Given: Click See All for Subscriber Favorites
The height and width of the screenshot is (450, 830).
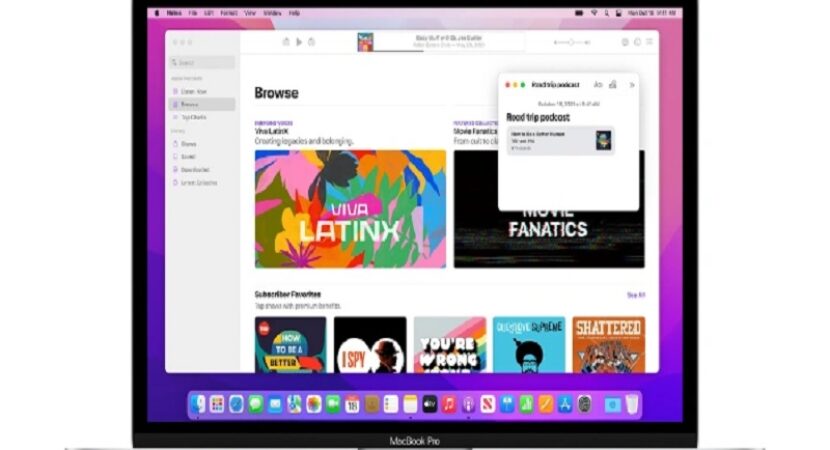Looking at the screenshot, I should [636, 295].
